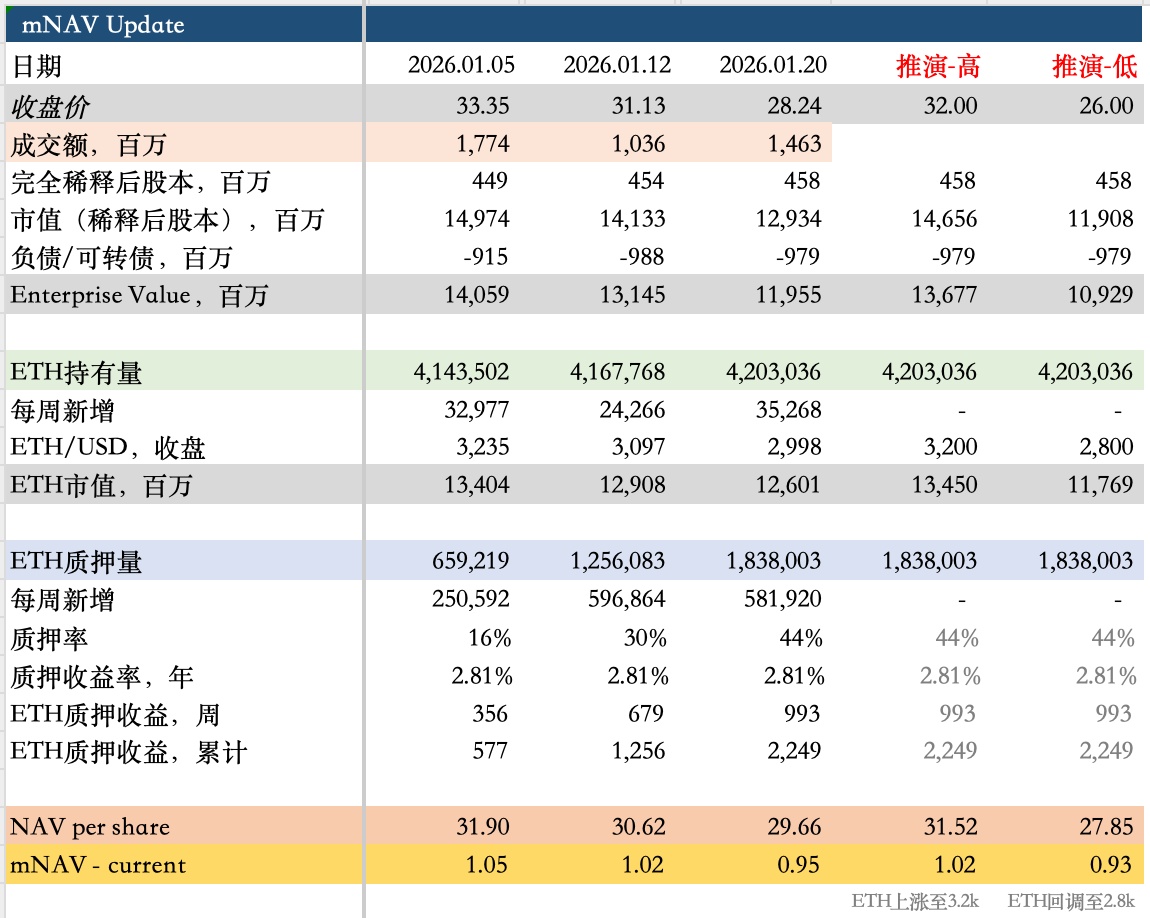This screenshot has height=918, width=1150.
Task: Select the 2026.01.05 date column header
Action: [461, 66]
